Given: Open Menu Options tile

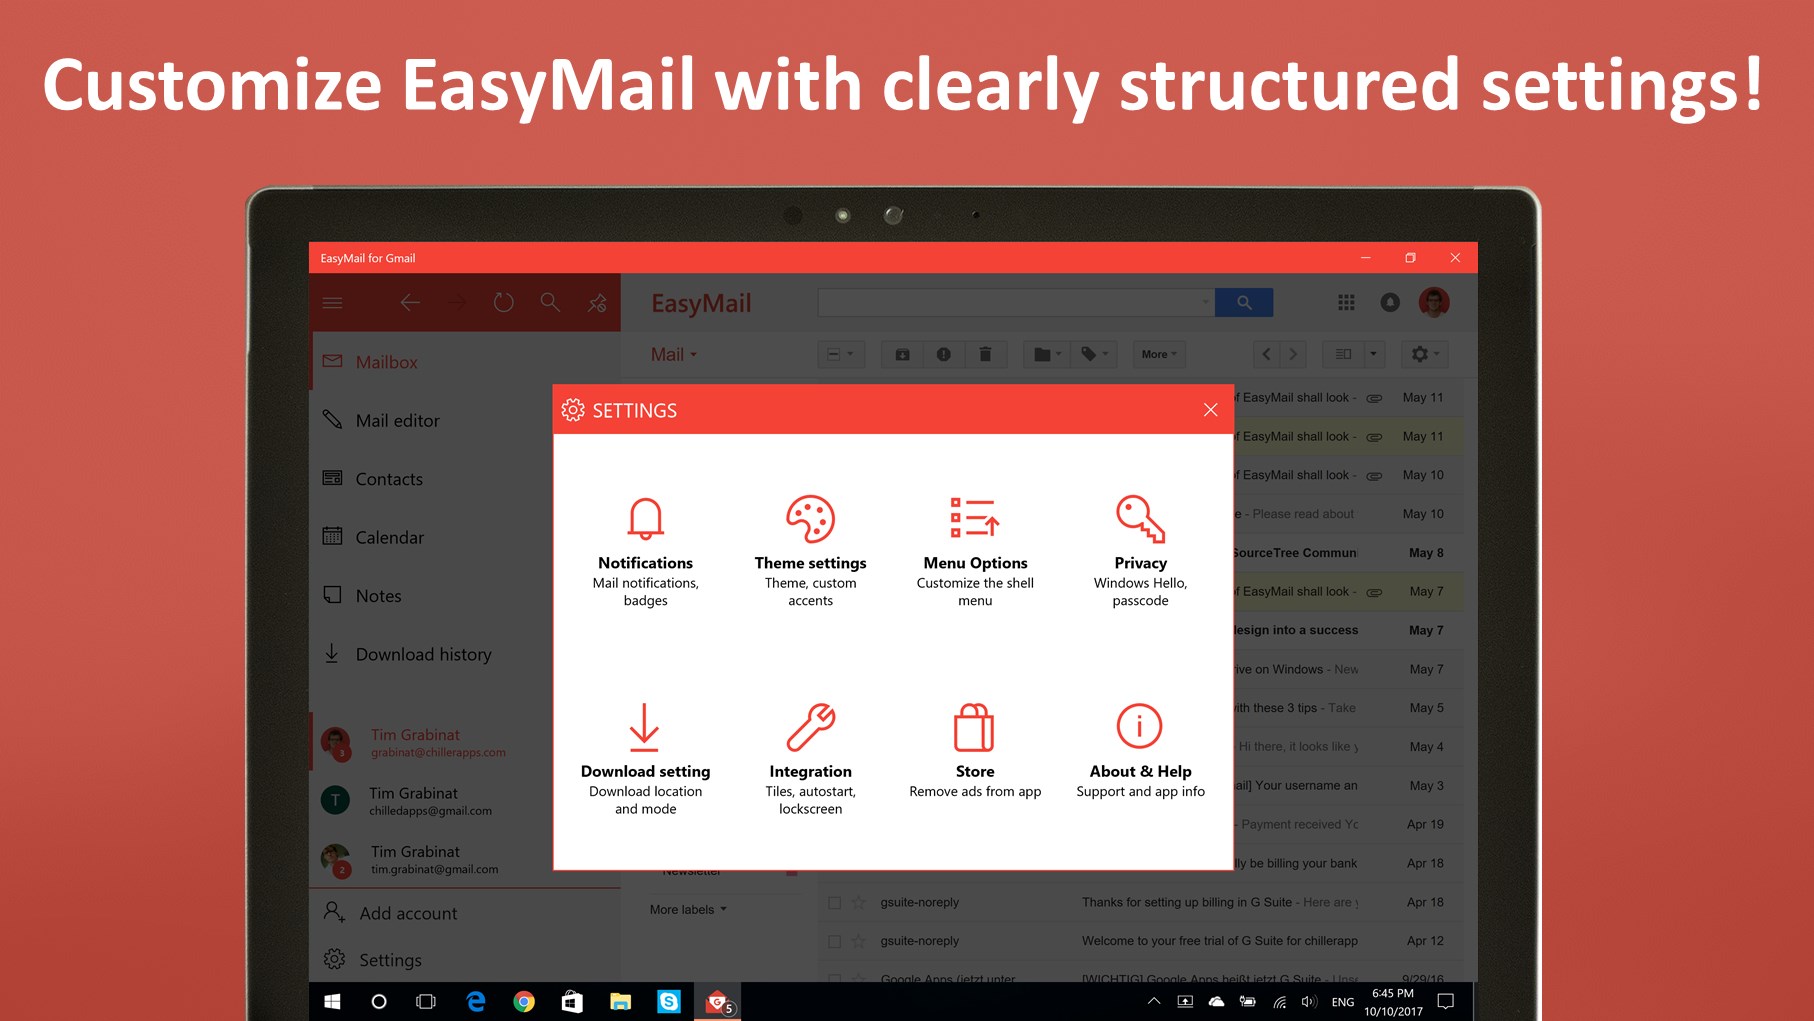Looking at the screenshot, I should pos(975,551).
